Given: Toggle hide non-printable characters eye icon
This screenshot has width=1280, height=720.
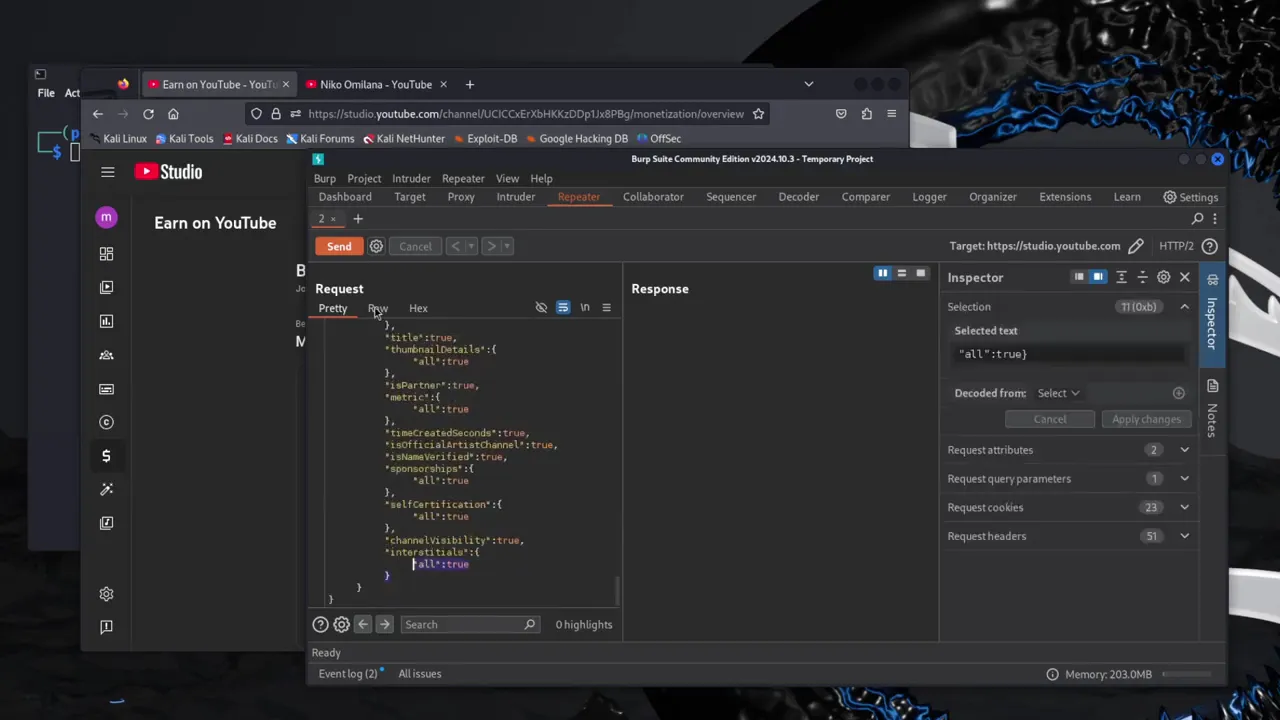Looking at the screenshot, I should (541, 308).
